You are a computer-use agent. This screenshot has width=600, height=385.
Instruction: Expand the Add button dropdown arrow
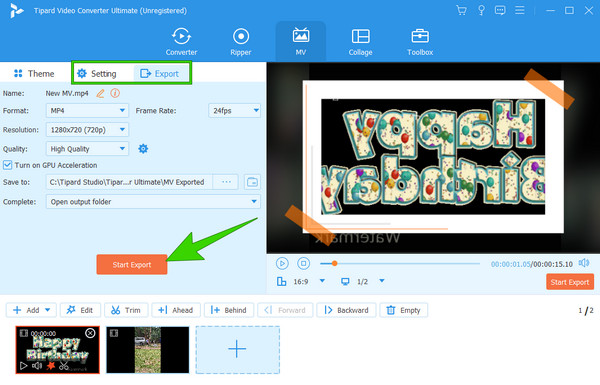tap(48, 310)
